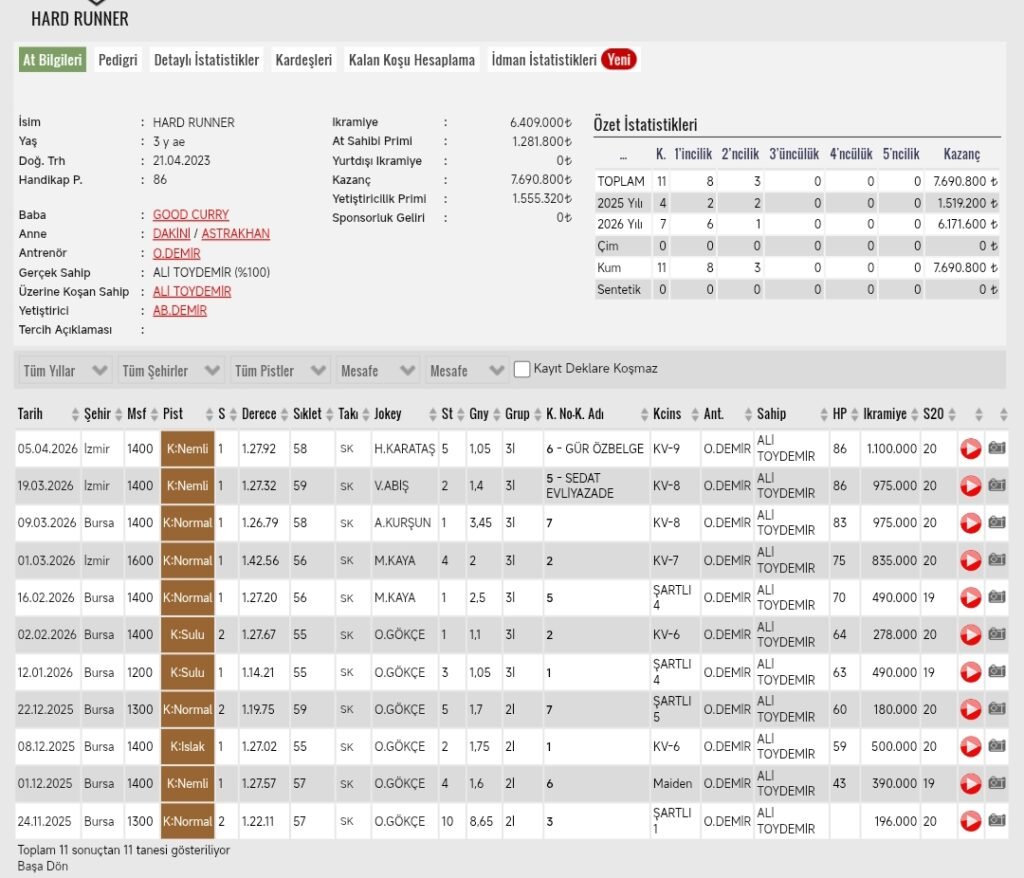Viewport: 1024px width, 878px height.
Task: Open the Detaylı İstatistikler tab
Action: (x=206, y=60)
